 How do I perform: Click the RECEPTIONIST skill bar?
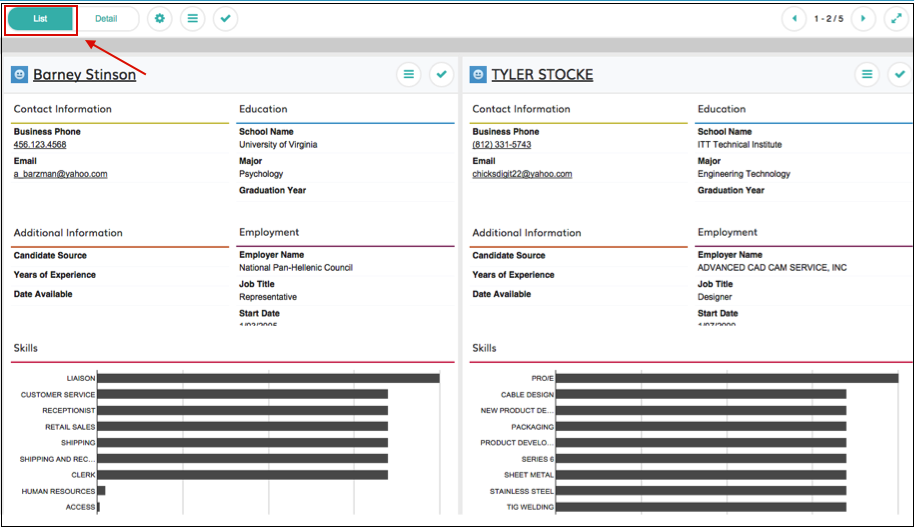pyautogui.click(x=243, y=410)
